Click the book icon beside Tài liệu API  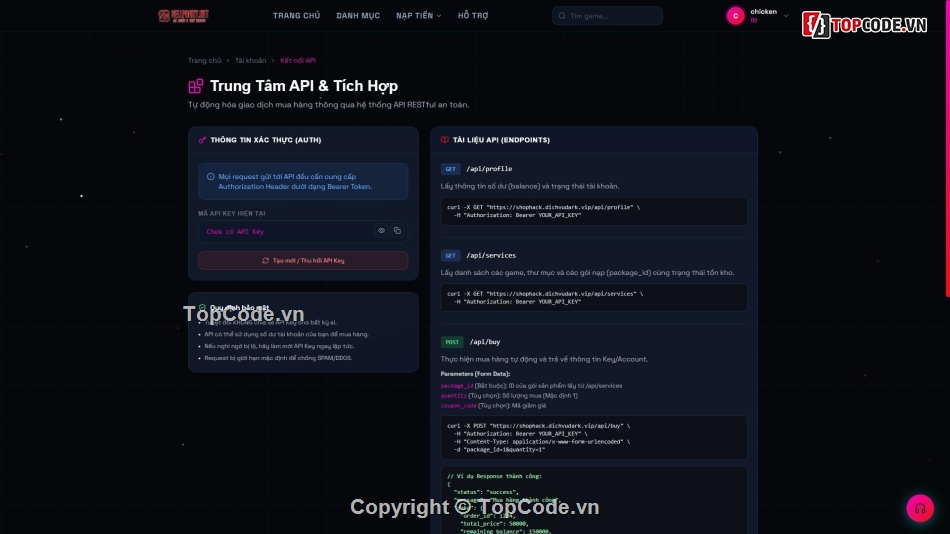point(445,140)
